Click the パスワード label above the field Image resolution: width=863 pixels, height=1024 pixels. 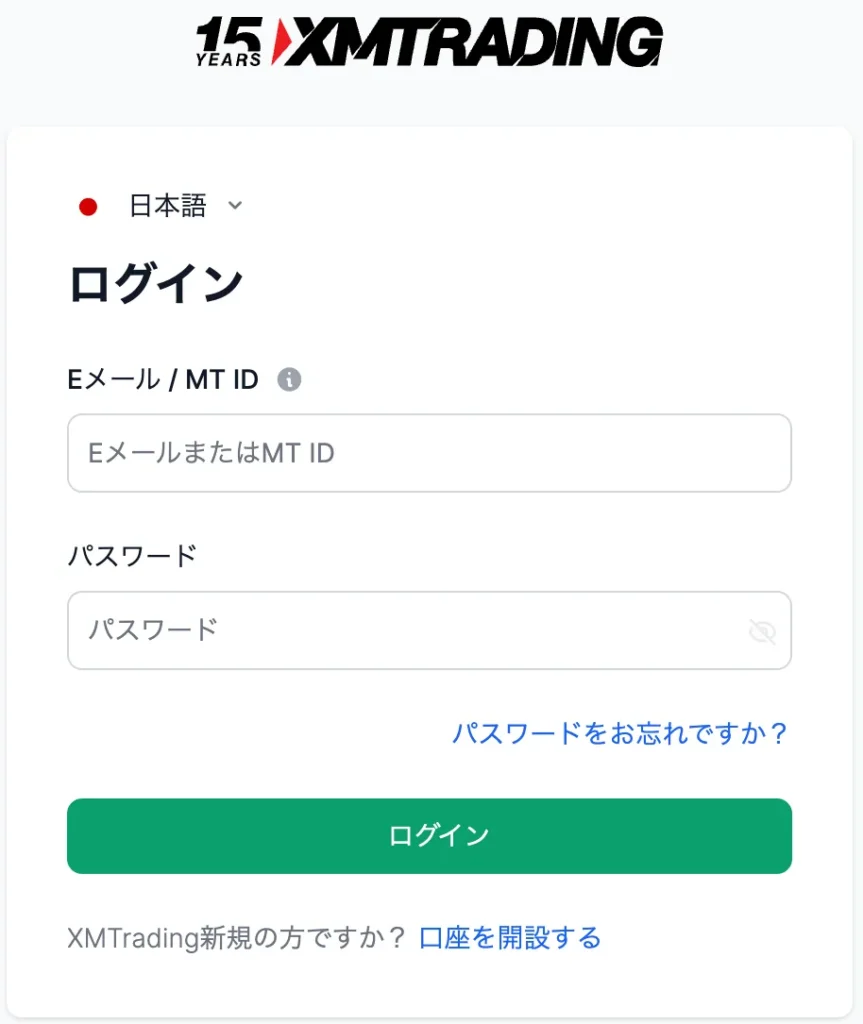tap(132, 556)
